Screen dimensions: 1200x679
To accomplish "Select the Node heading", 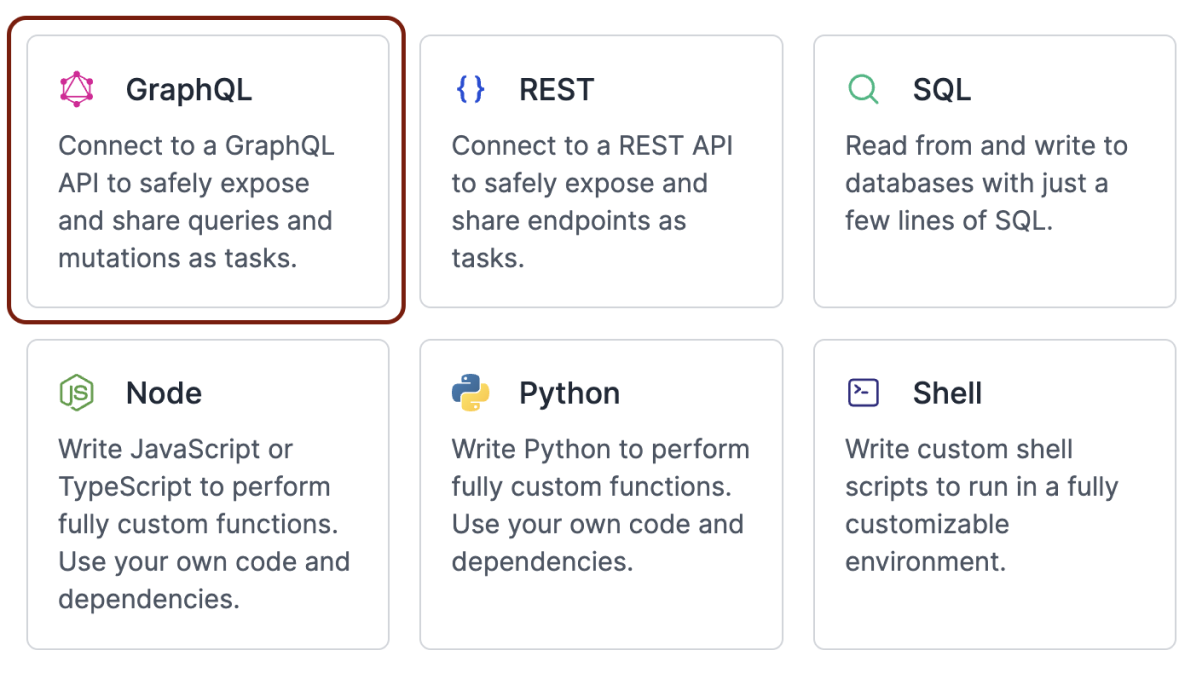I will pyautogui.click(x=164, y=393).
